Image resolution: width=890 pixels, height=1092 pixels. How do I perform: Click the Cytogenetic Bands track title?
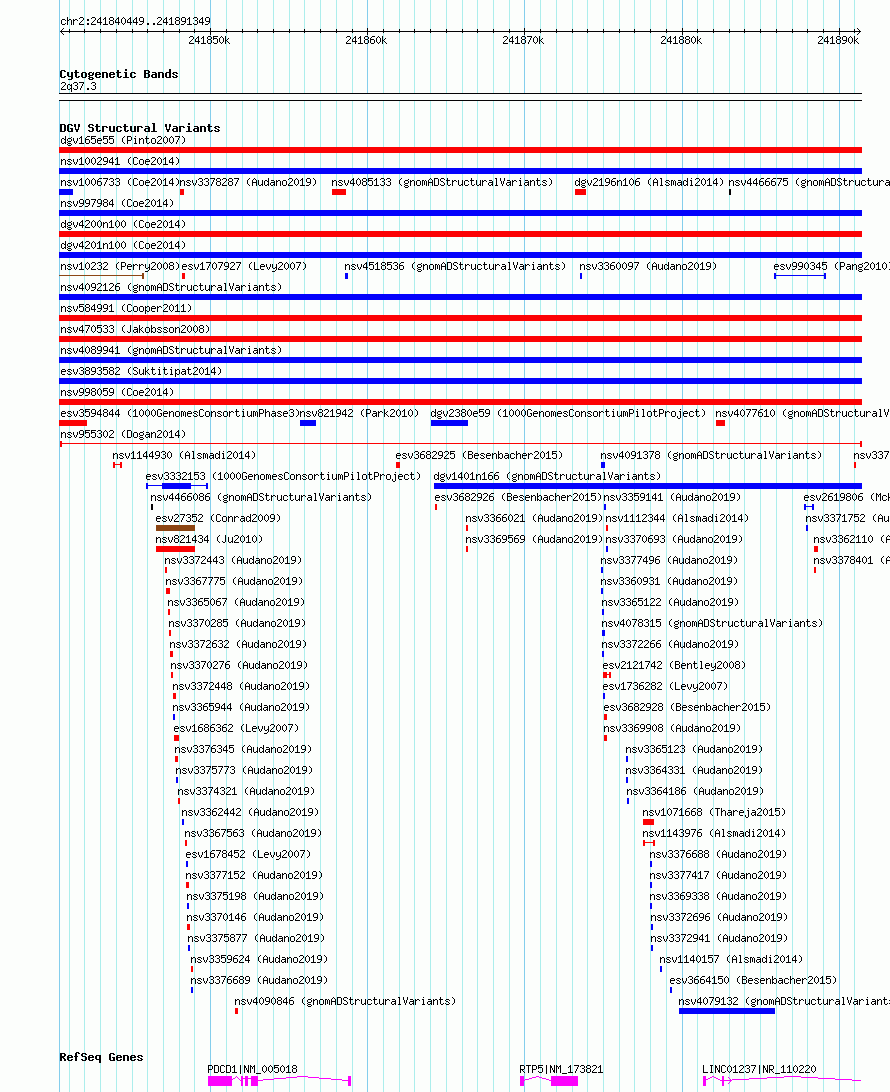(x=119, y=74)
